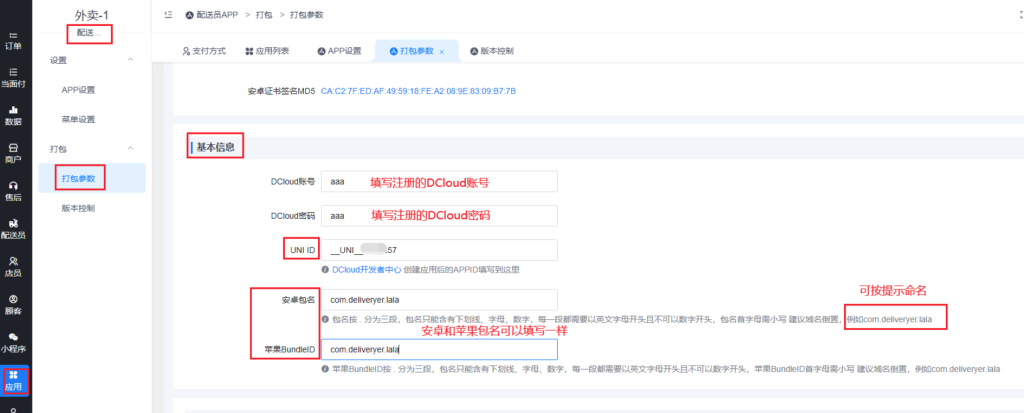Screen dimensions: 1024x413
Task: Collapse the 打包 group in side menu
Action: pyautogui.click(x=130, y=149)
